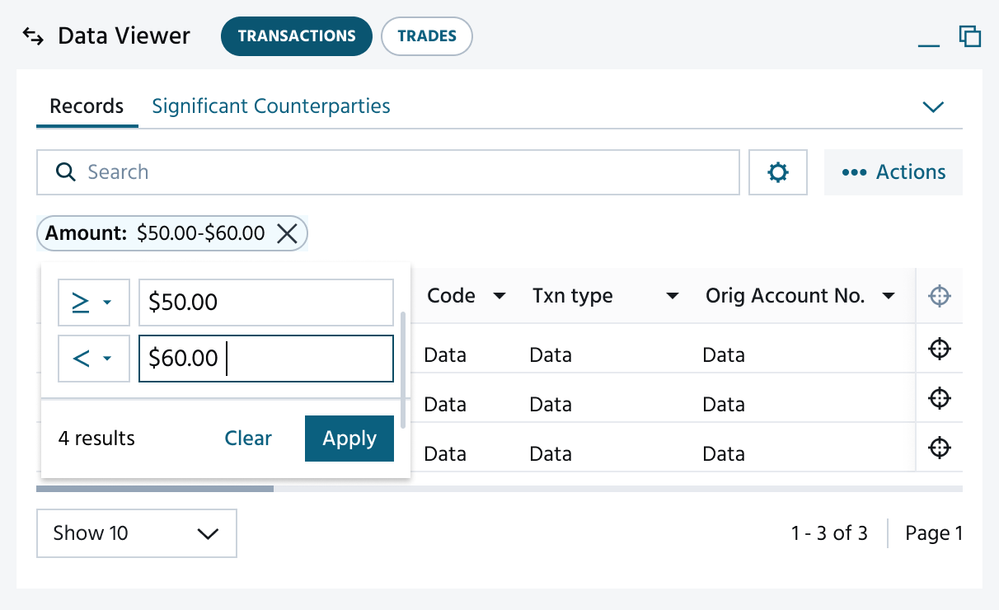Click the target icon in first data row
The width and height of the screenshot is (999, 610).
939,349
